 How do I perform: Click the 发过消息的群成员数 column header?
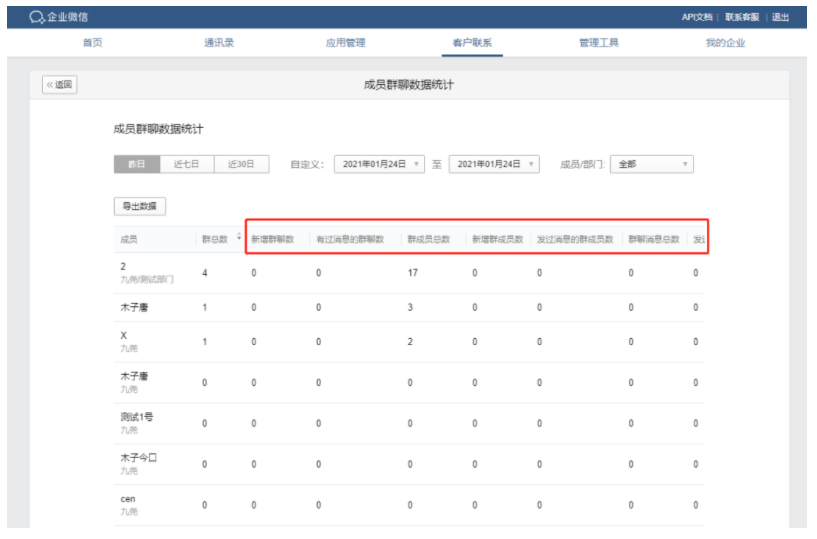pos(575,239)
